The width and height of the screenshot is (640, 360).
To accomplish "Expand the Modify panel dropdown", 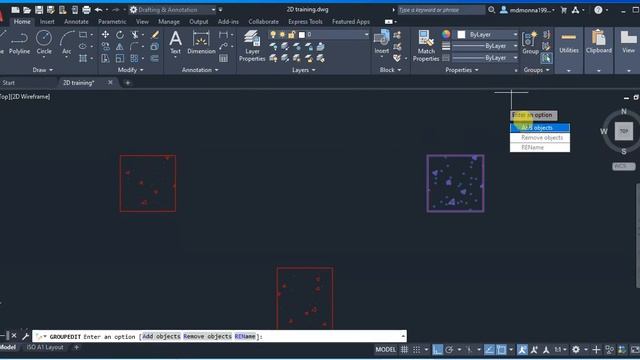I will 130,70.
